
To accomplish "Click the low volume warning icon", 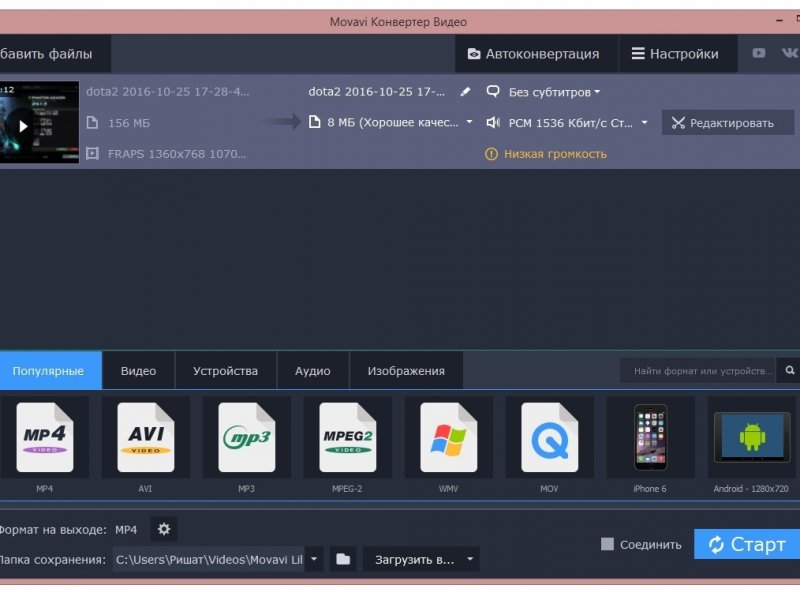I will pos(491,154).
